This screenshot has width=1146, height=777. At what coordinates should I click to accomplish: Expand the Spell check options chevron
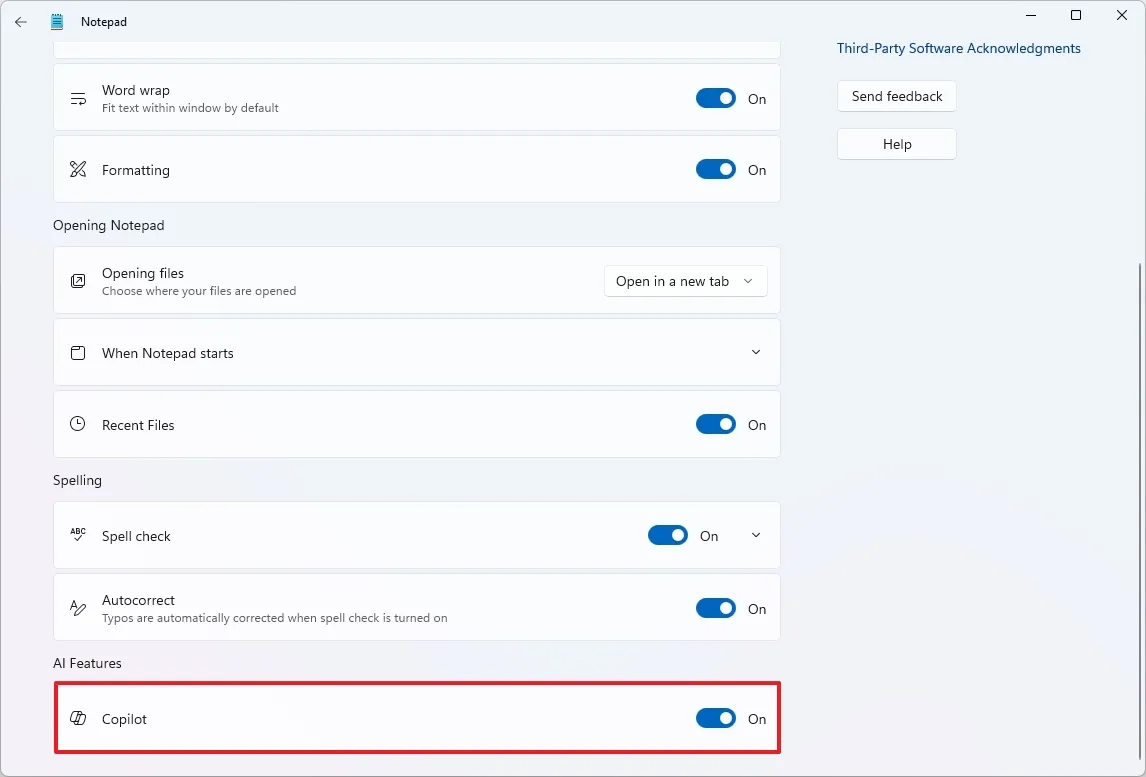[x=756, y=535]
